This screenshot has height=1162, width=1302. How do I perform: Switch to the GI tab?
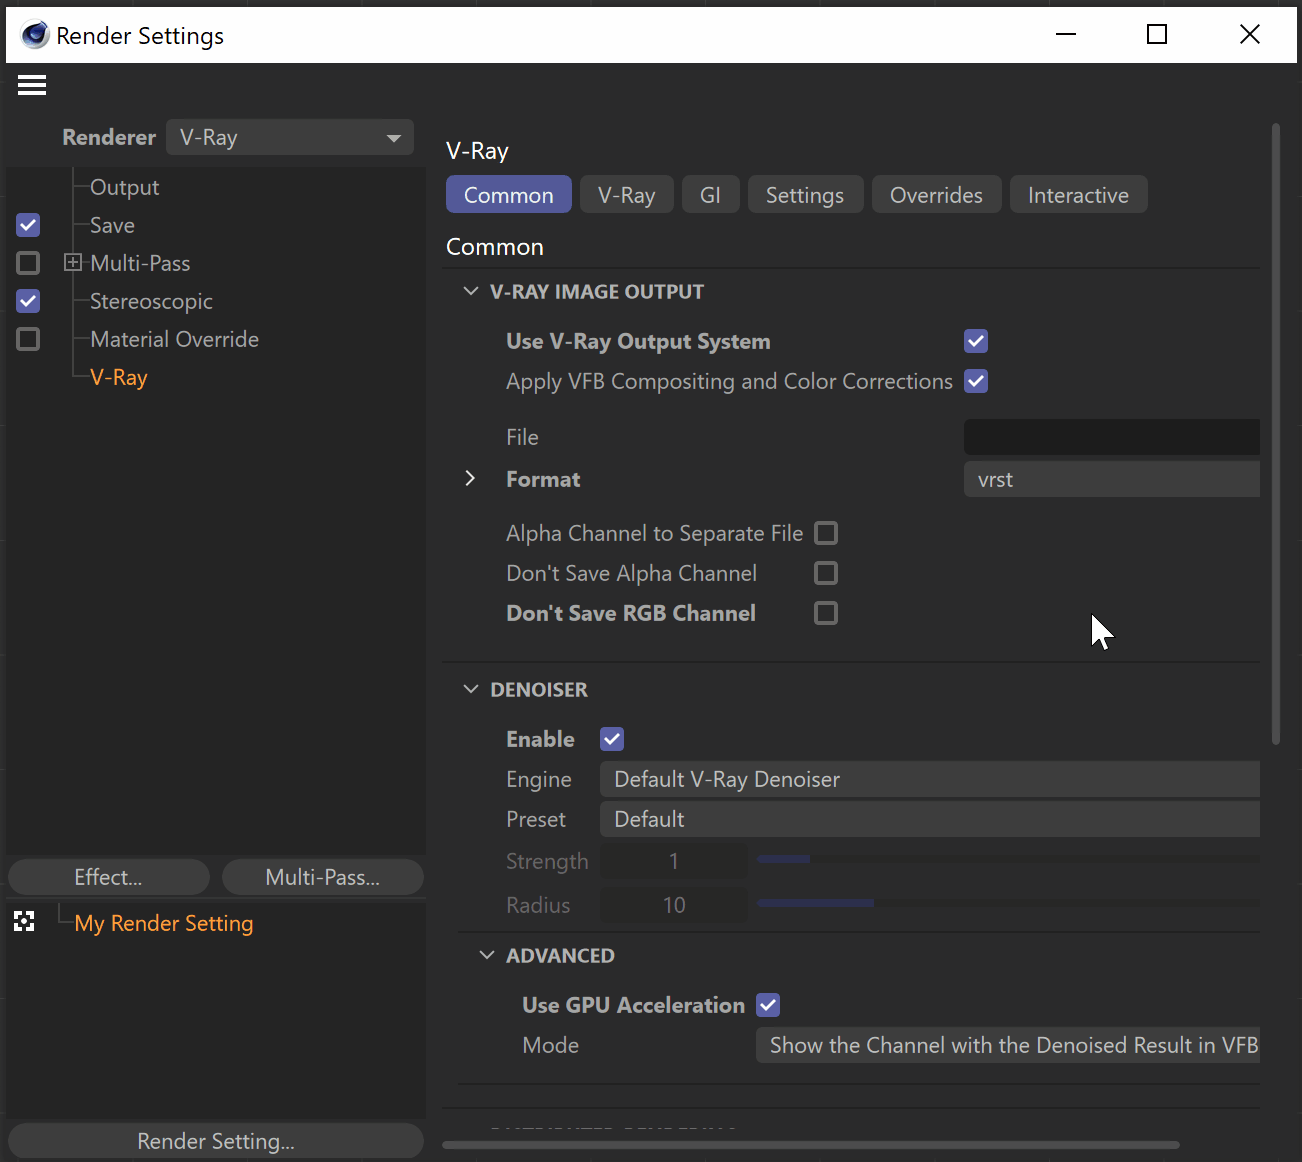coord(710,195)
